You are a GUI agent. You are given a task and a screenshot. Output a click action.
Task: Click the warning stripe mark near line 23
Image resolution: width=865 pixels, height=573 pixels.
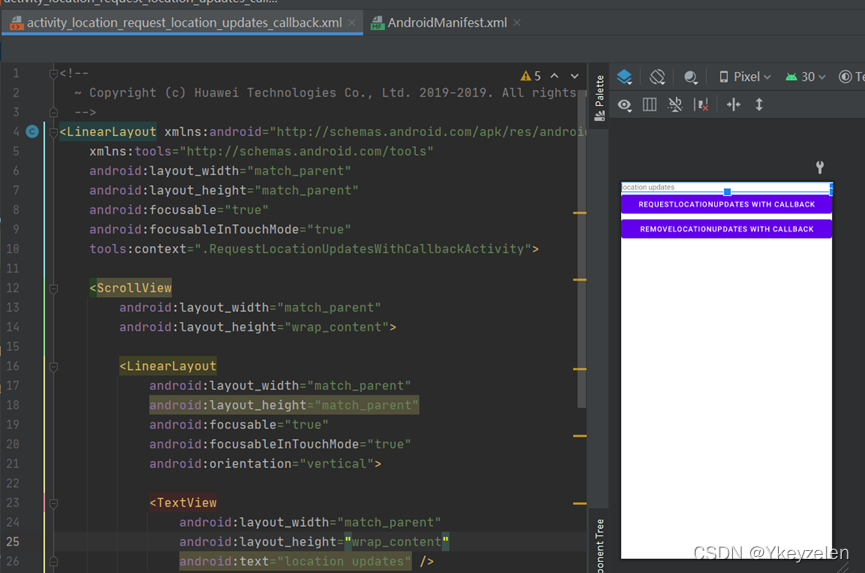click(580, 504)
